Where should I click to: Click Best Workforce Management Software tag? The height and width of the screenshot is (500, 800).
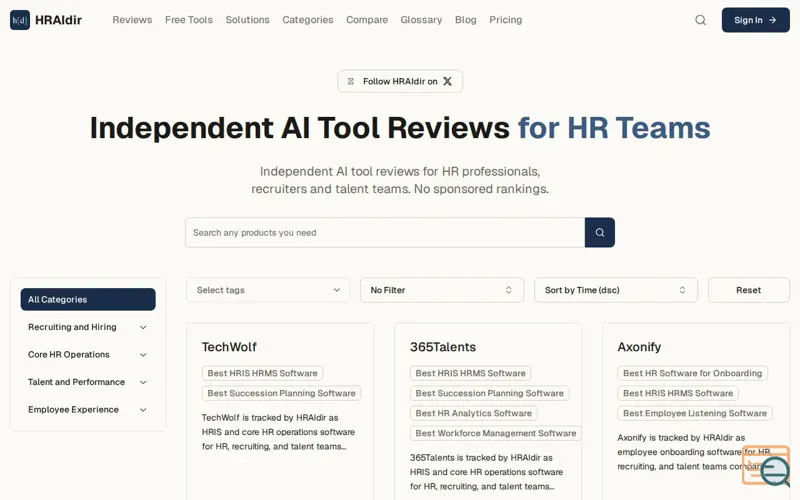point(495,433)
